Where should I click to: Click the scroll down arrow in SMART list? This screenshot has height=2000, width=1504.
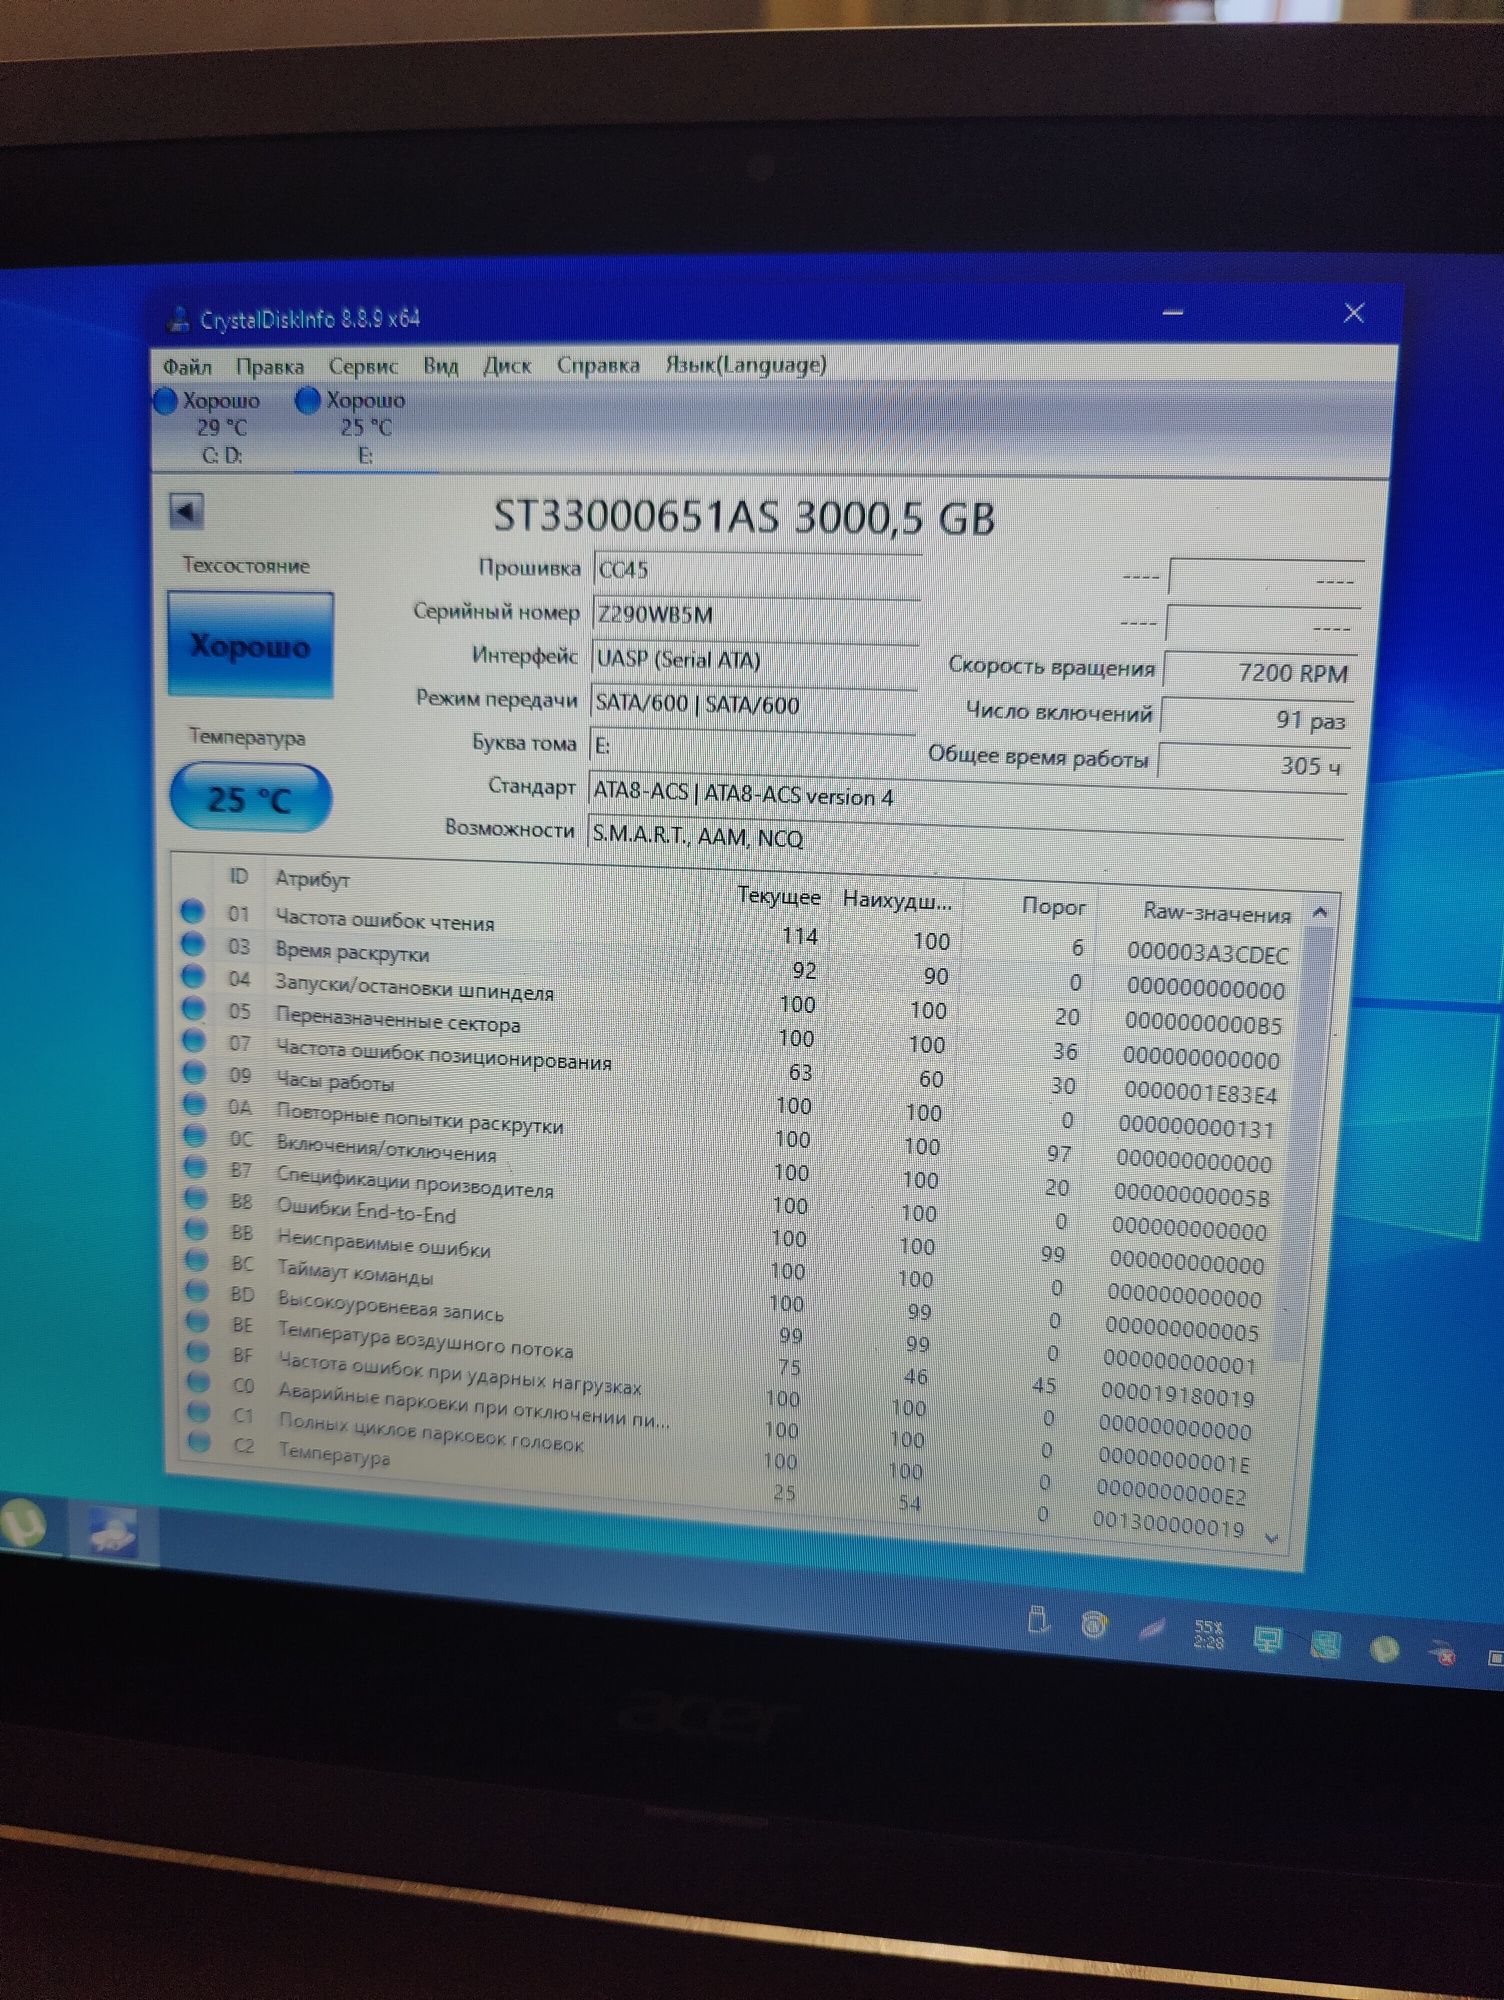[1272, 1538]
